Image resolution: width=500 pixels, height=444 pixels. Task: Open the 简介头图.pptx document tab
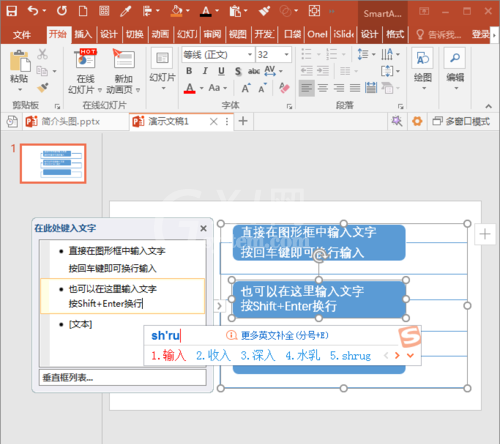(x=77, y=121)
